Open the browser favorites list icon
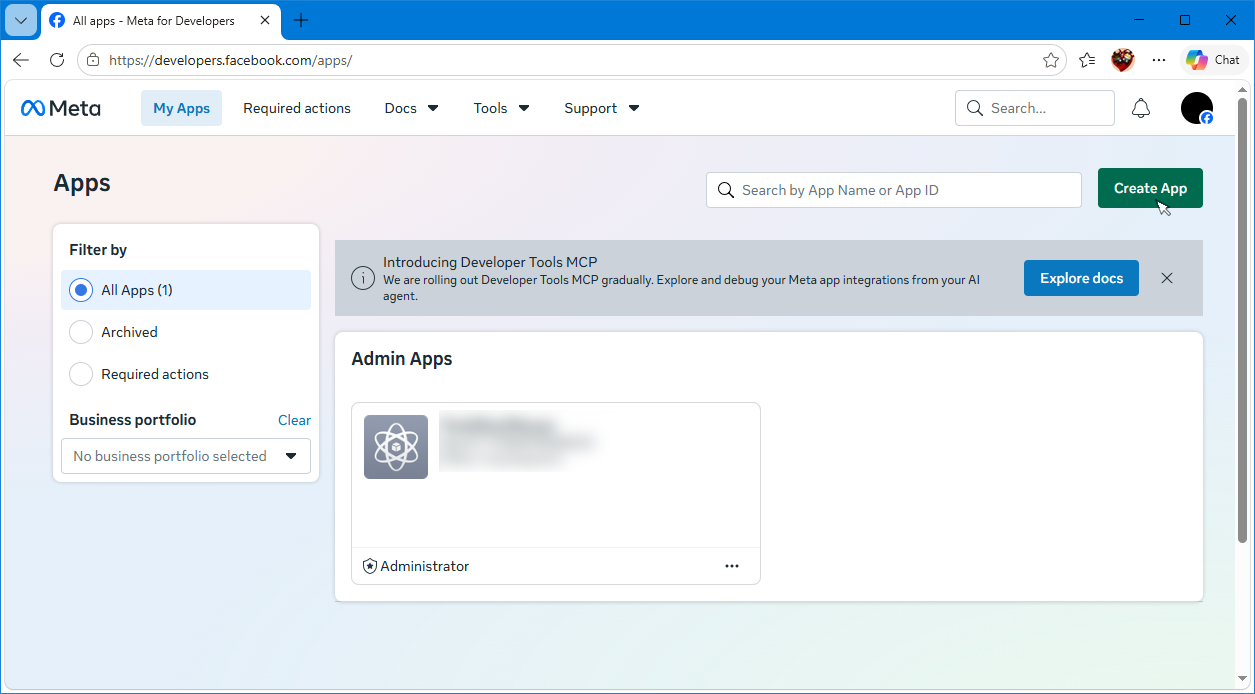Viewport: 1255px width, 694px height. (1087, 60)
